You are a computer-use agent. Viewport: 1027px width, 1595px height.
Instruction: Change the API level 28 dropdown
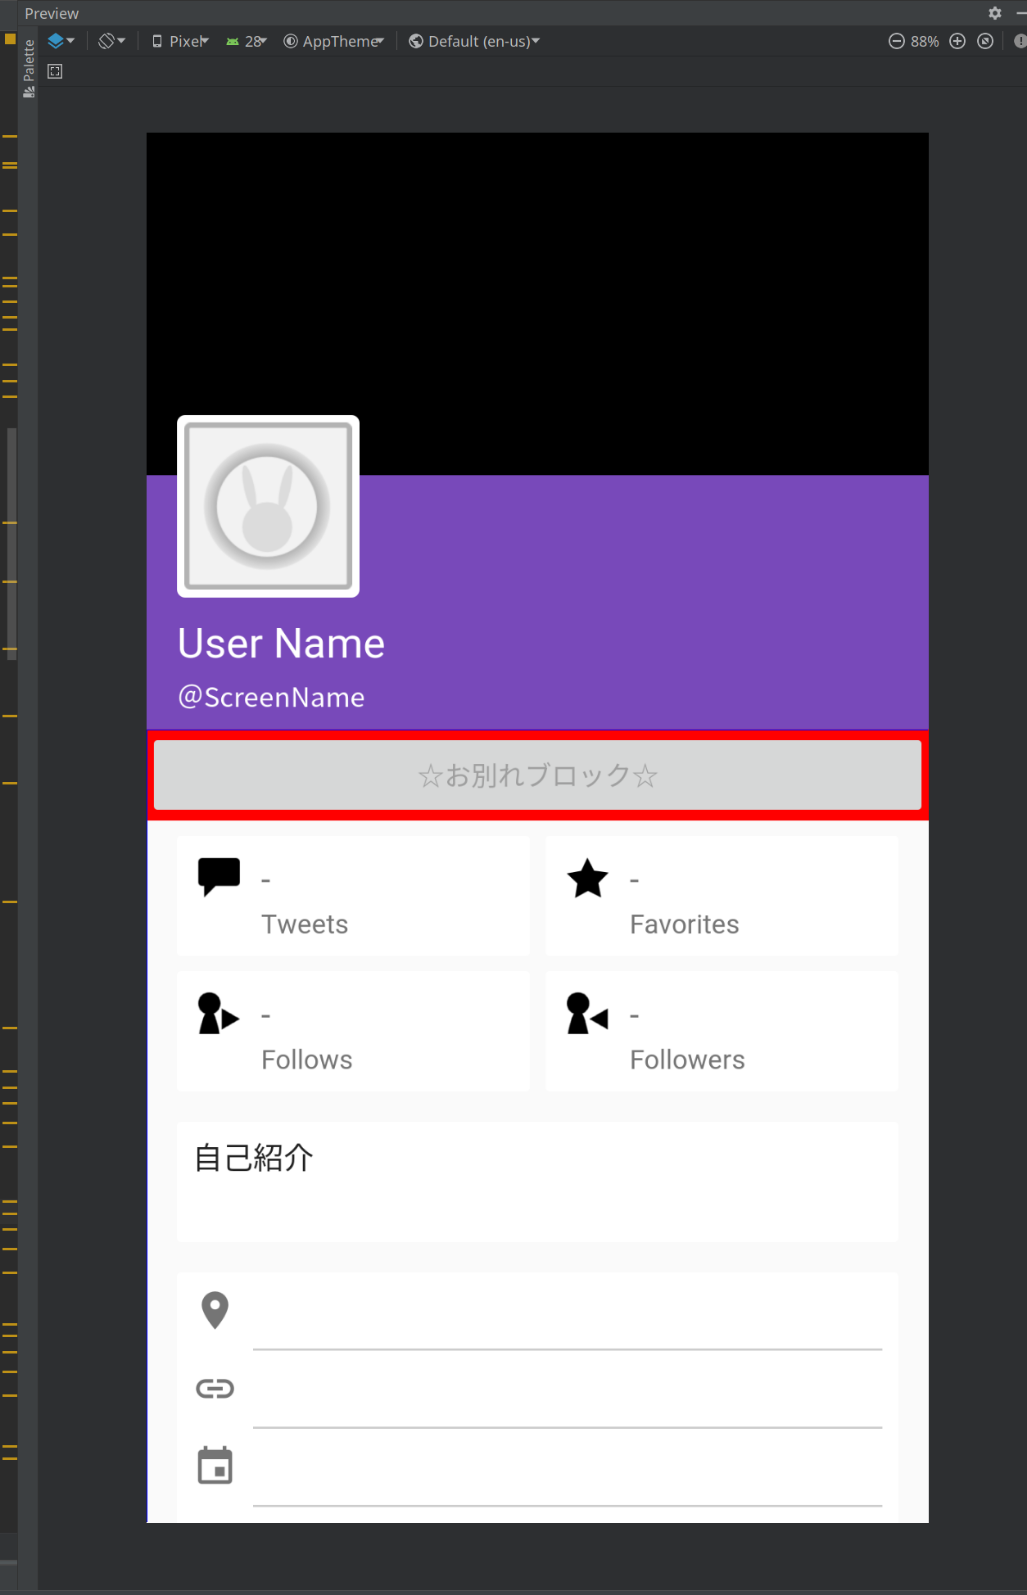246,41
